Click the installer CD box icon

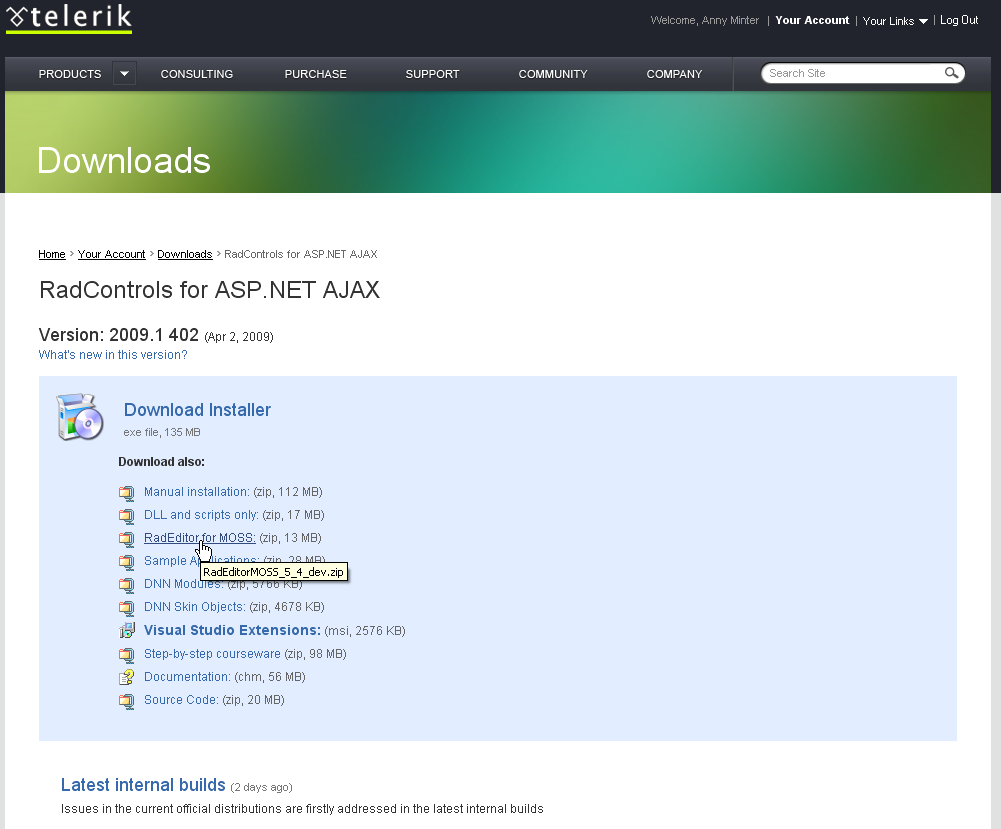80,417
